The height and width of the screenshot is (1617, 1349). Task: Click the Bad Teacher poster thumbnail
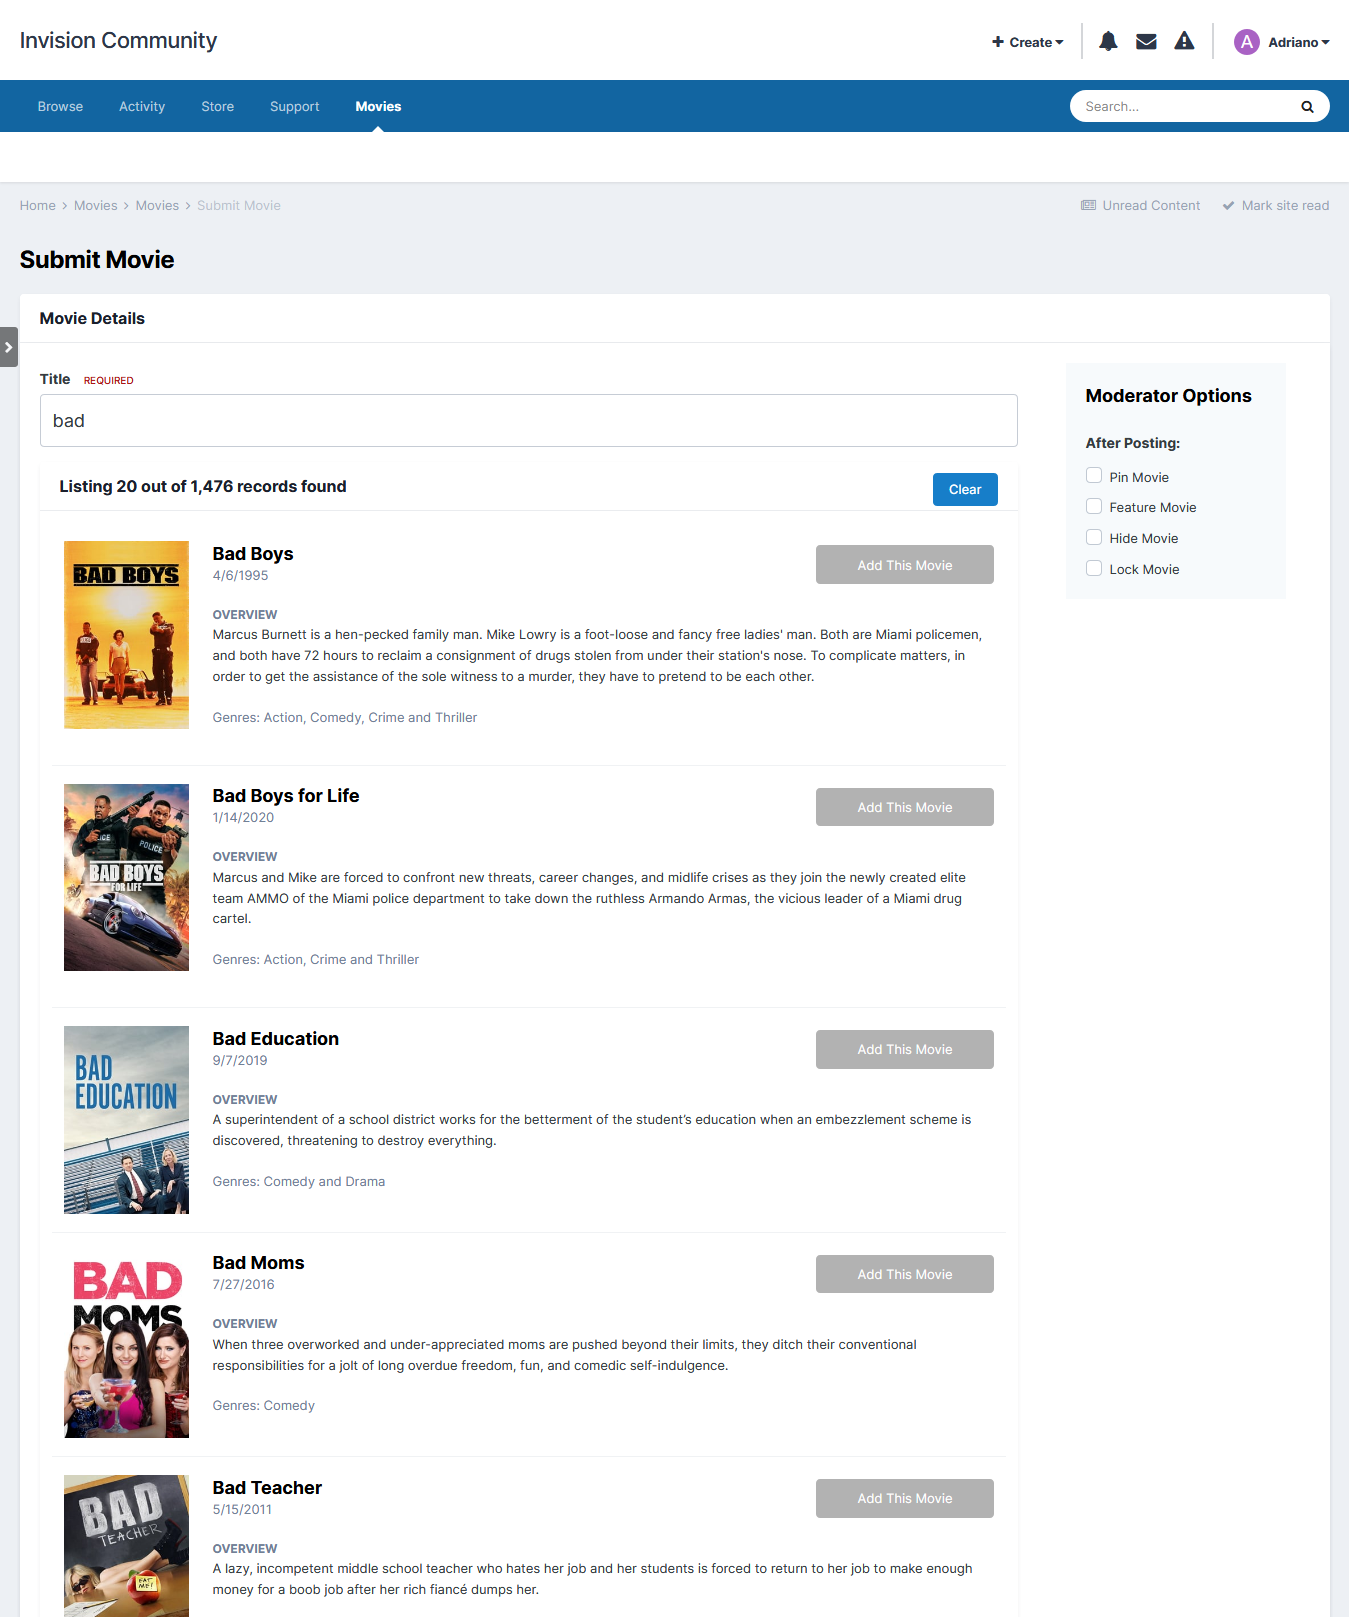point(126,1546)
